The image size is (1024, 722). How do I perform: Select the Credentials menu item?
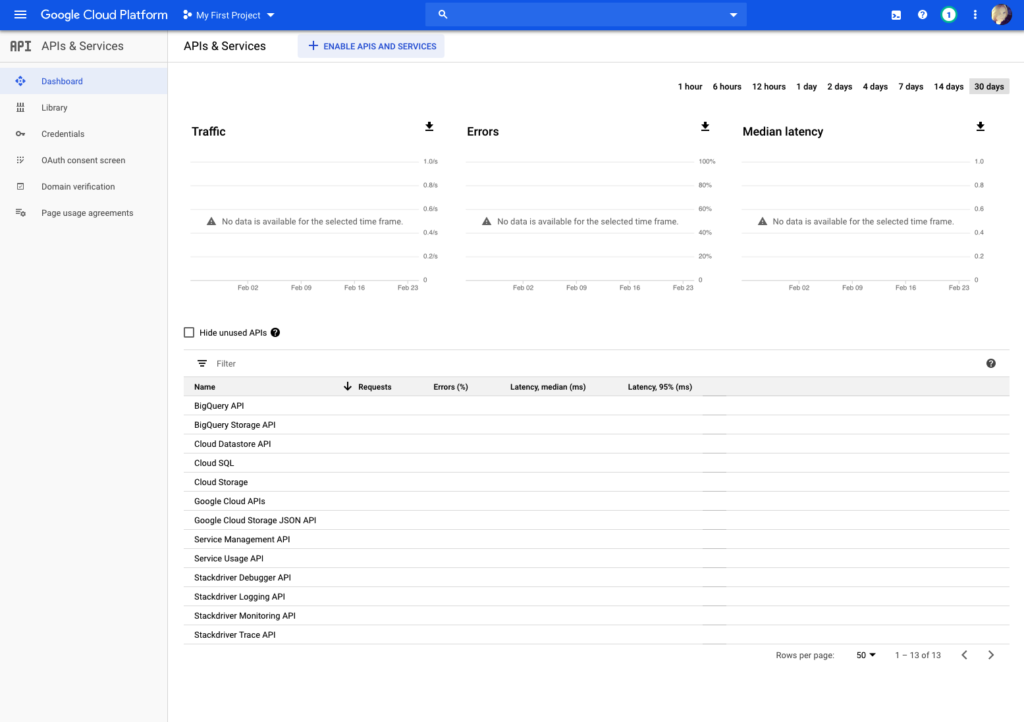84,134
